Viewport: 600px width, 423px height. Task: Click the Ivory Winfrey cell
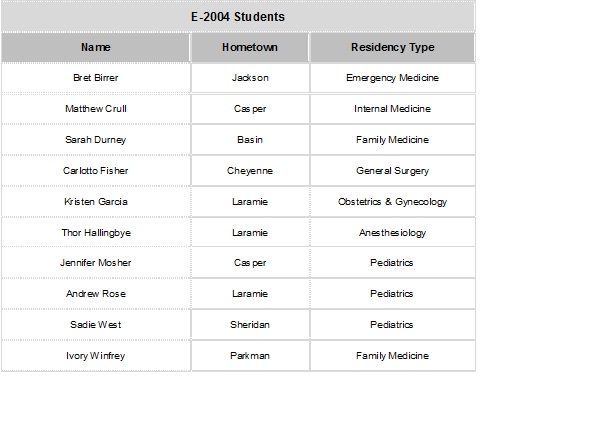96,356
